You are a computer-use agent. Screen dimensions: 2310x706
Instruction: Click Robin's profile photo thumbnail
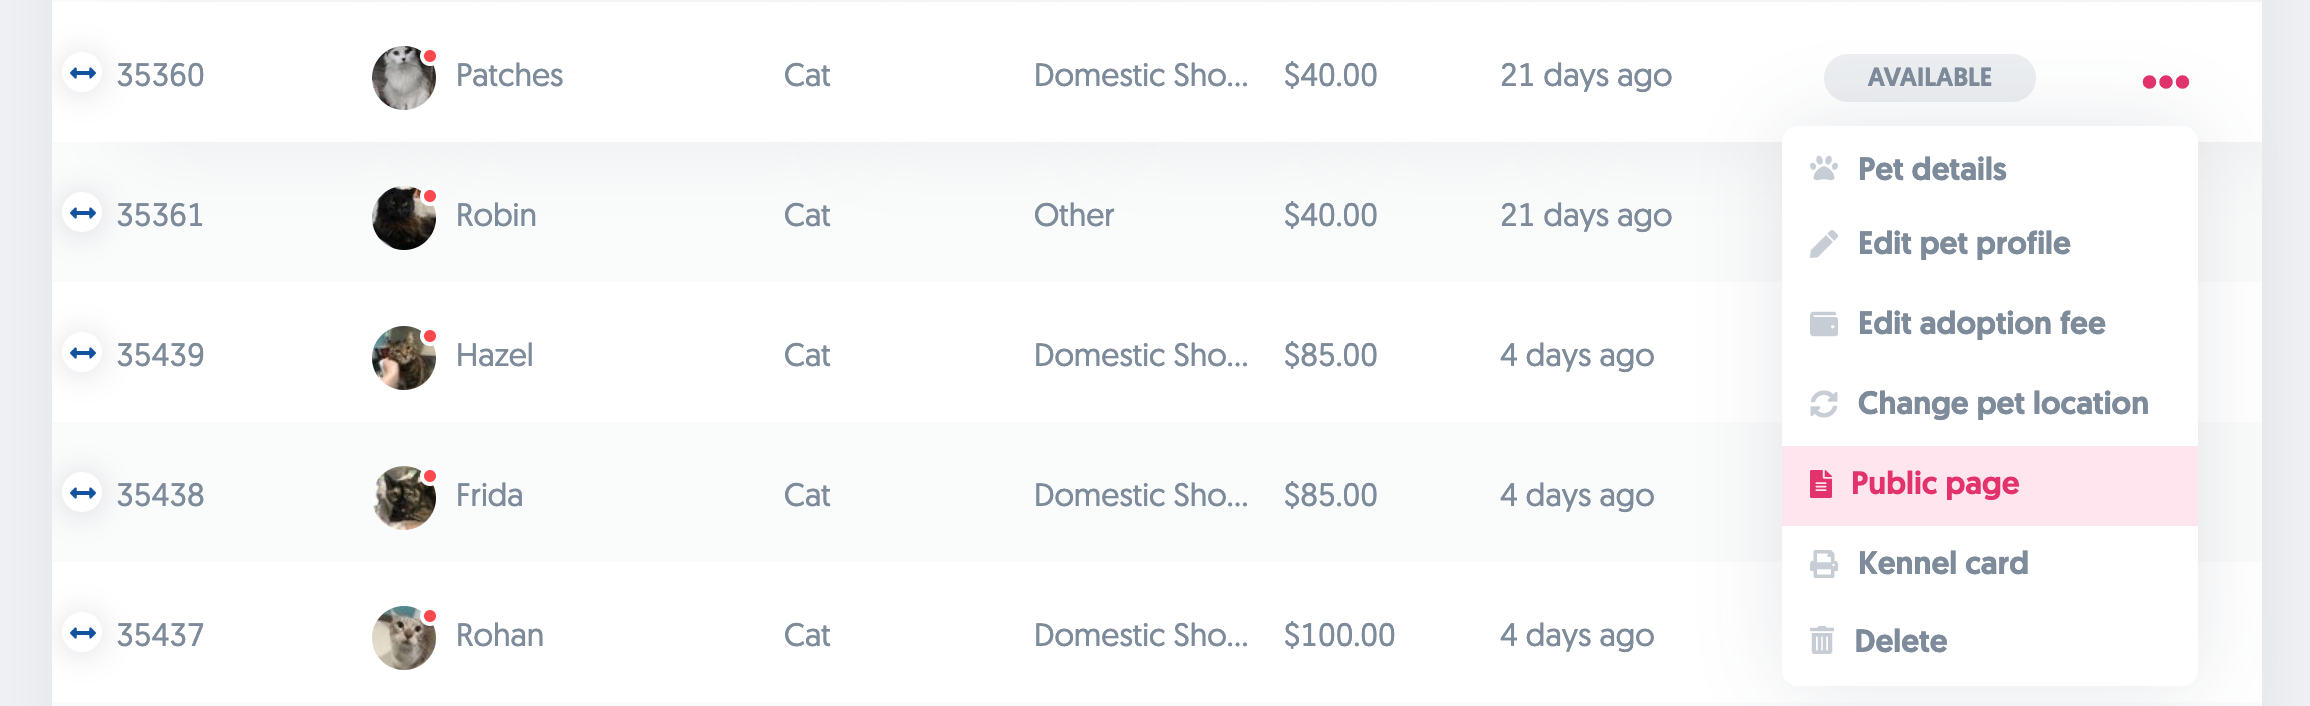(x=404, y=217)
